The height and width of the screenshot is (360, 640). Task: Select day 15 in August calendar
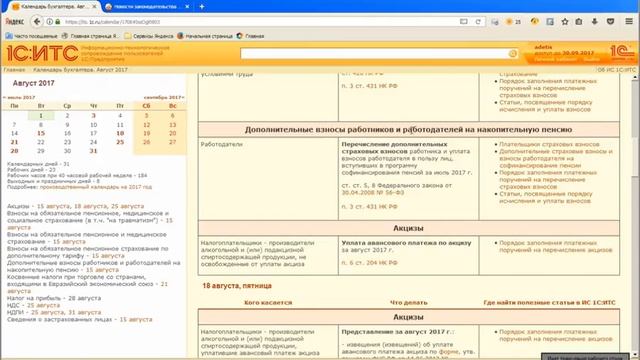point(41,133)
